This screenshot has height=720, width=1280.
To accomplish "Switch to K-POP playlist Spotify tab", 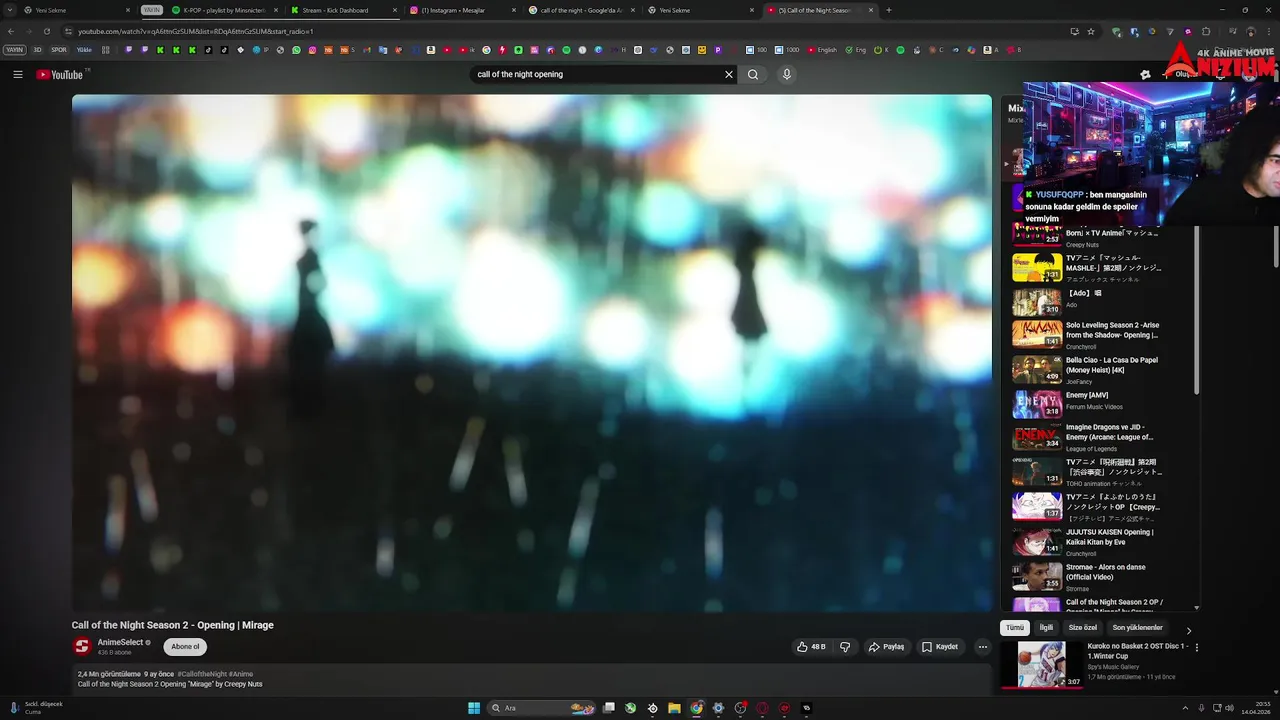I will pyautogui.click(x=225, y=10).
